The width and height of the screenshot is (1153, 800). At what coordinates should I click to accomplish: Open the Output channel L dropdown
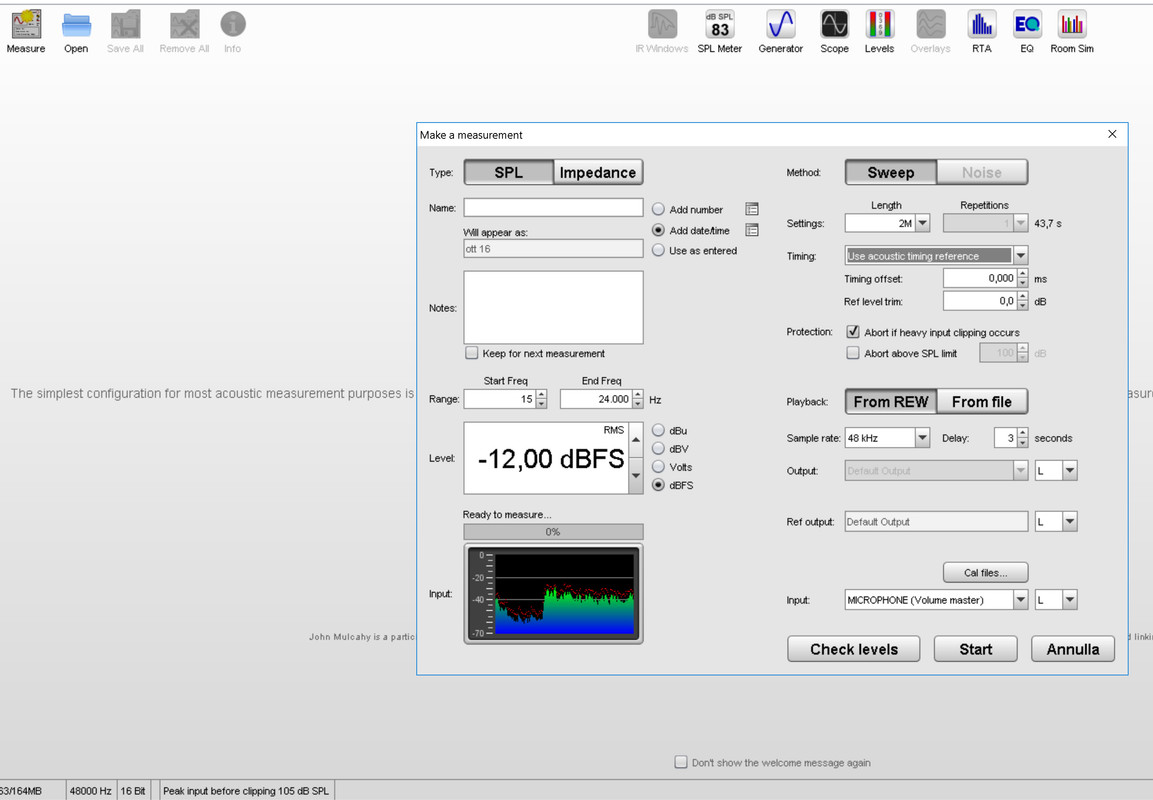1070,471
